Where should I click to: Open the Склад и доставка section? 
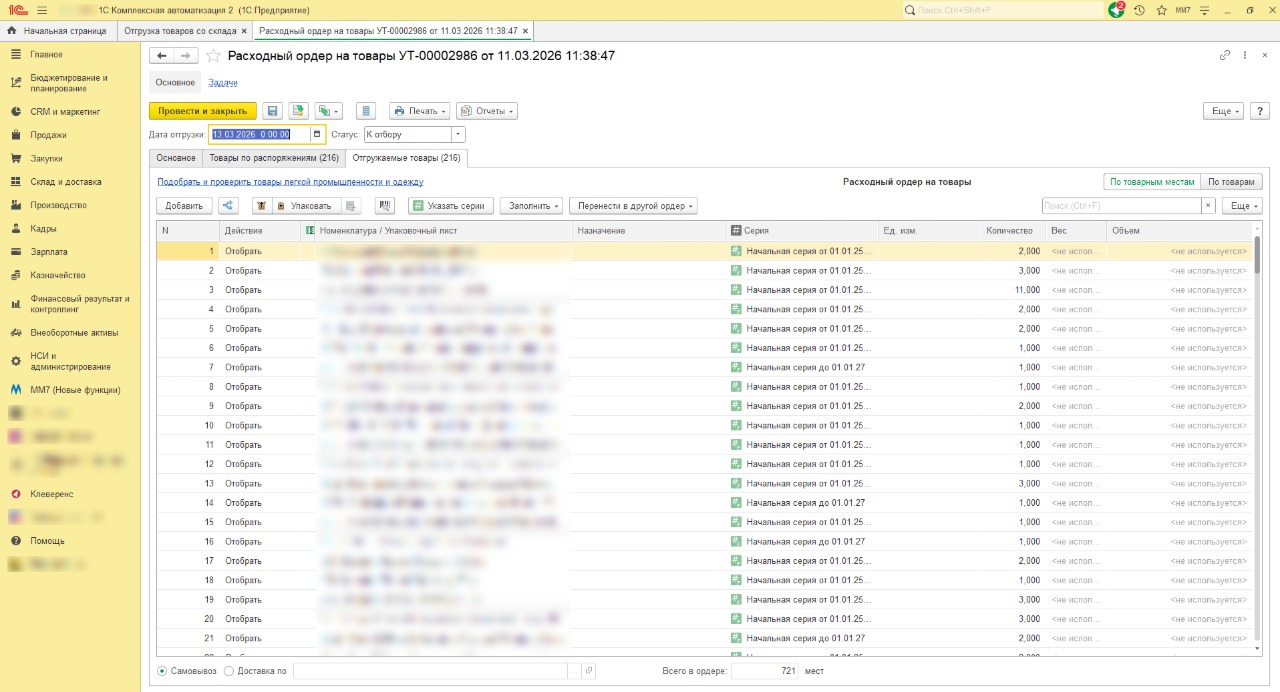(x=66, y=182)
